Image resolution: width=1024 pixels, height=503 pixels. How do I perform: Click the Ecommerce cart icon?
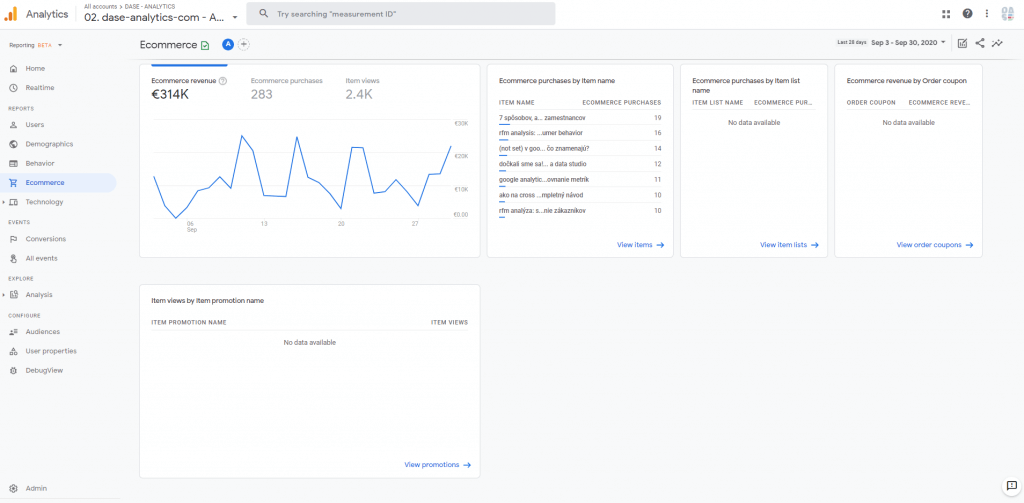pos(13,183)
